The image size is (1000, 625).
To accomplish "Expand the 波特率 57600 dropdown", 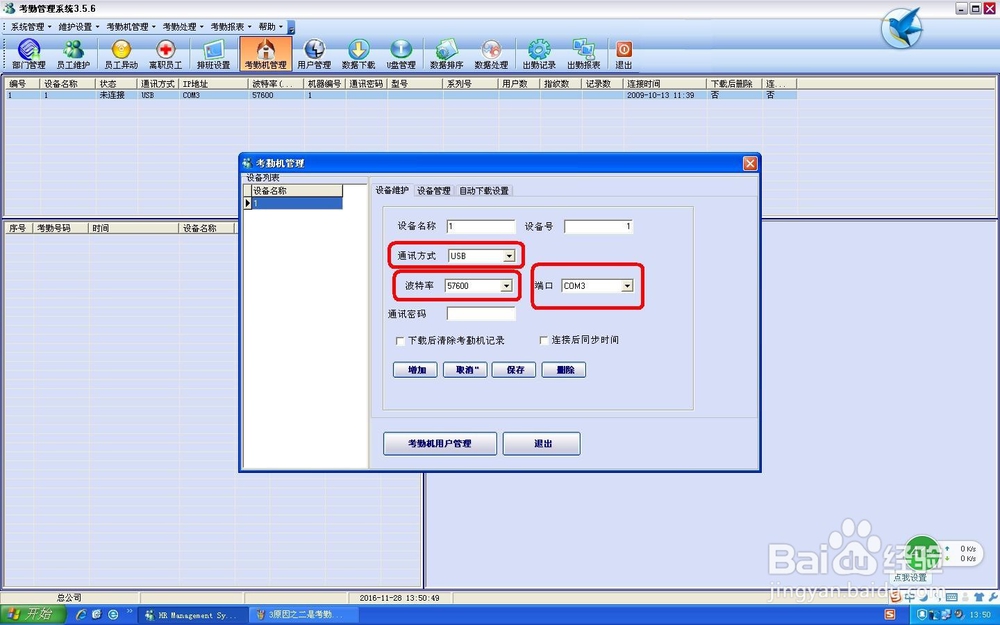I will pos(506,286).
